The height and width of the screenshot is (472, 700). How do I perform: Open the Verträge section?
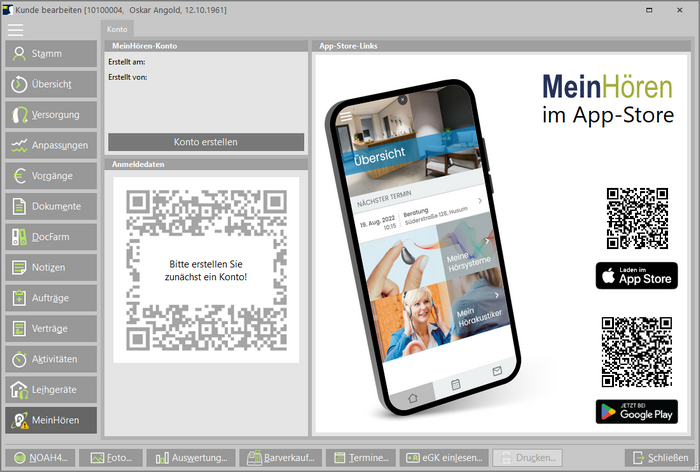(x=51, y=328)
